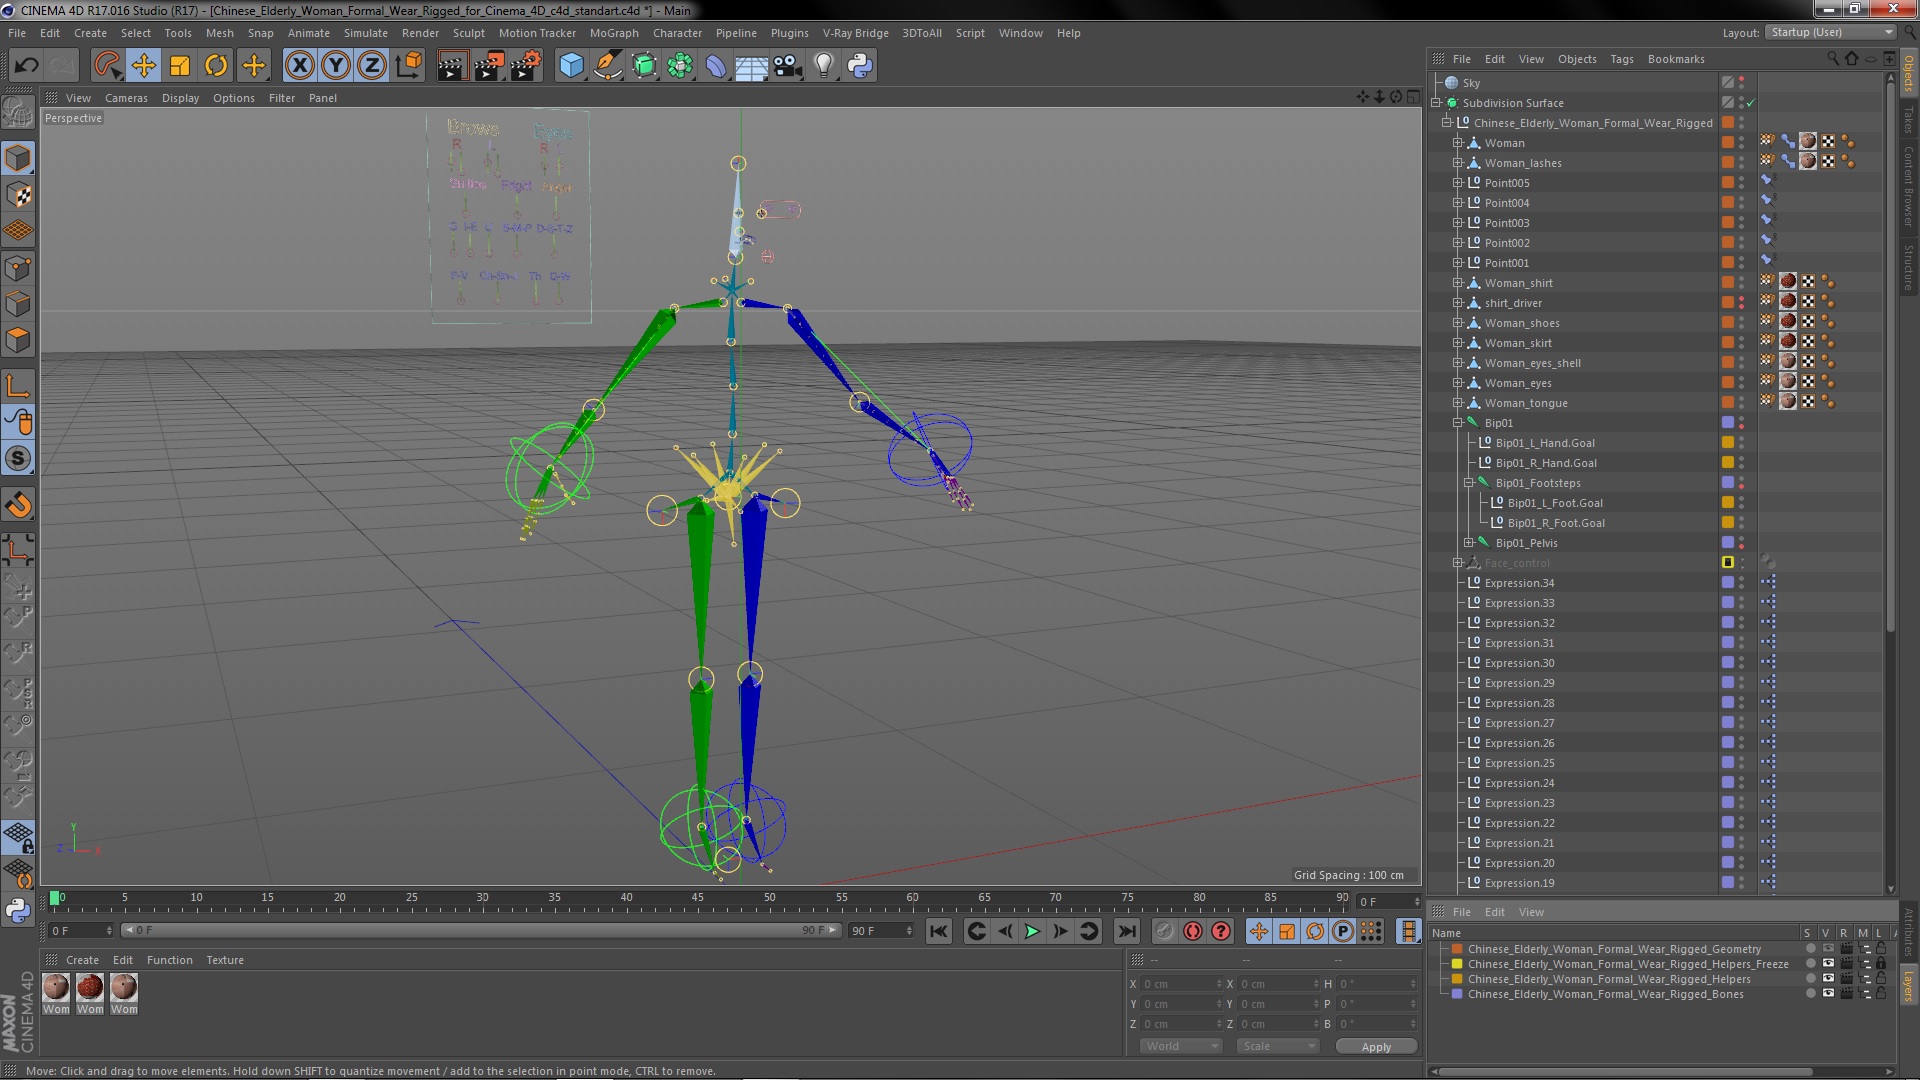Toggle Geometry layer visibility eye
This screenshot has width=1920, height=1080.
1828,949
